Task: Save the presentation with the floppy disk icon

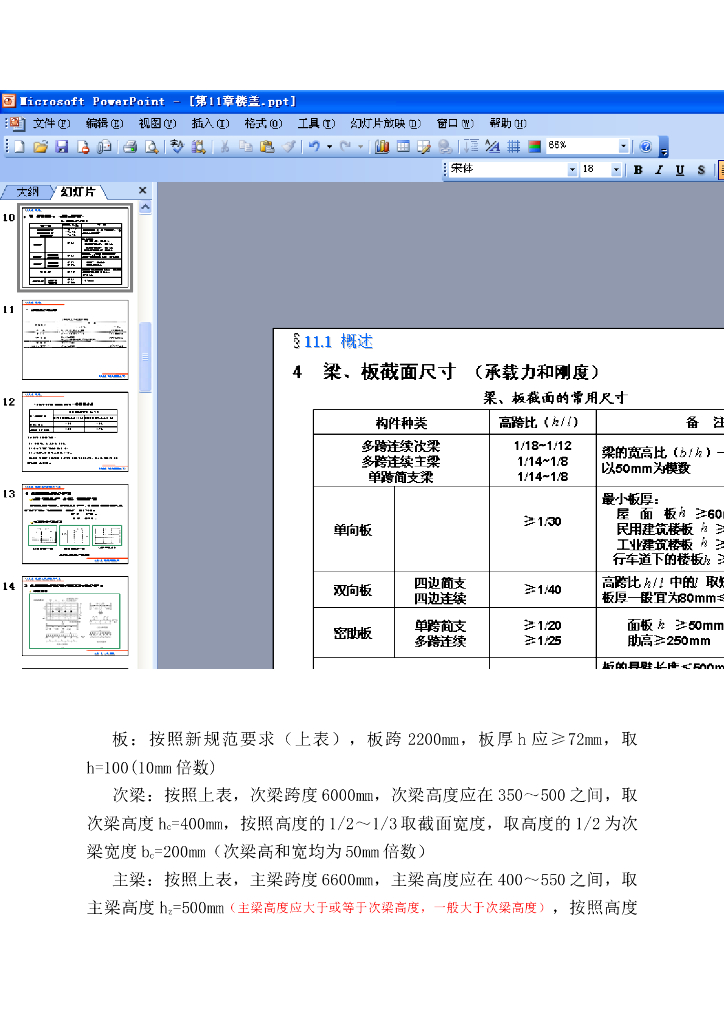Action: point(61,147)
